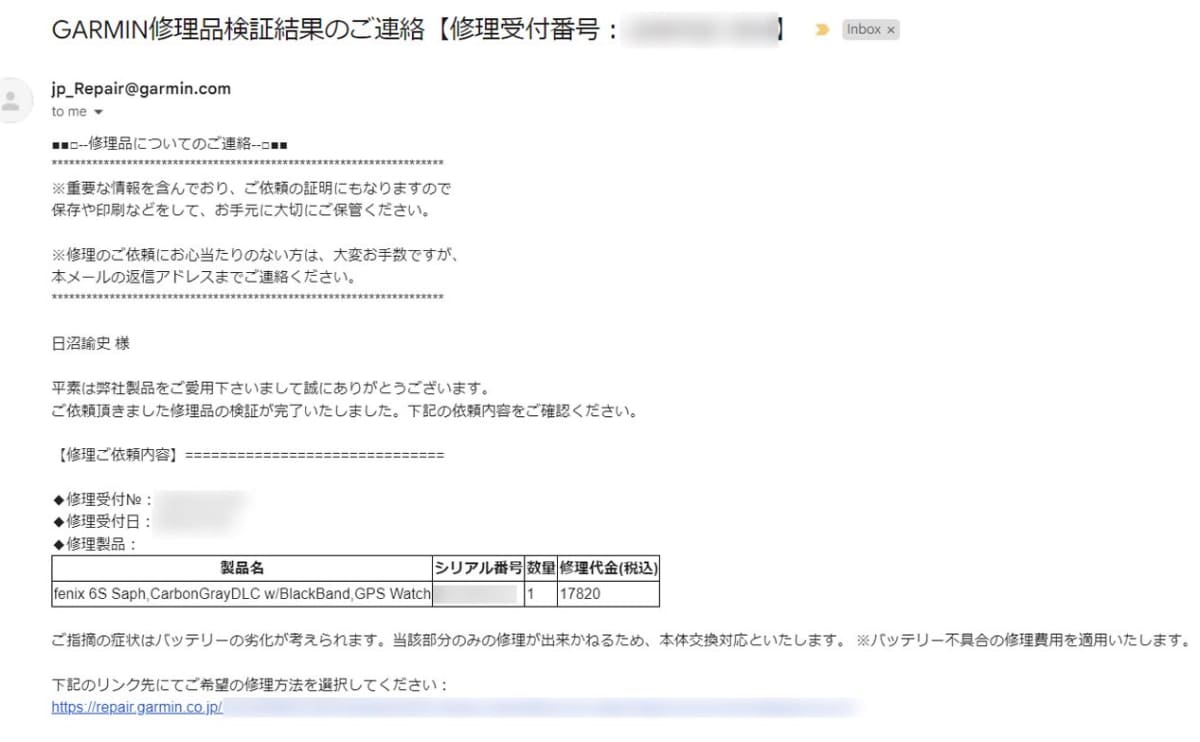1200x742 pixels.
Task: Click the line ※修理のご依頼にお心当たりのない方は
Action: (255, 254)
